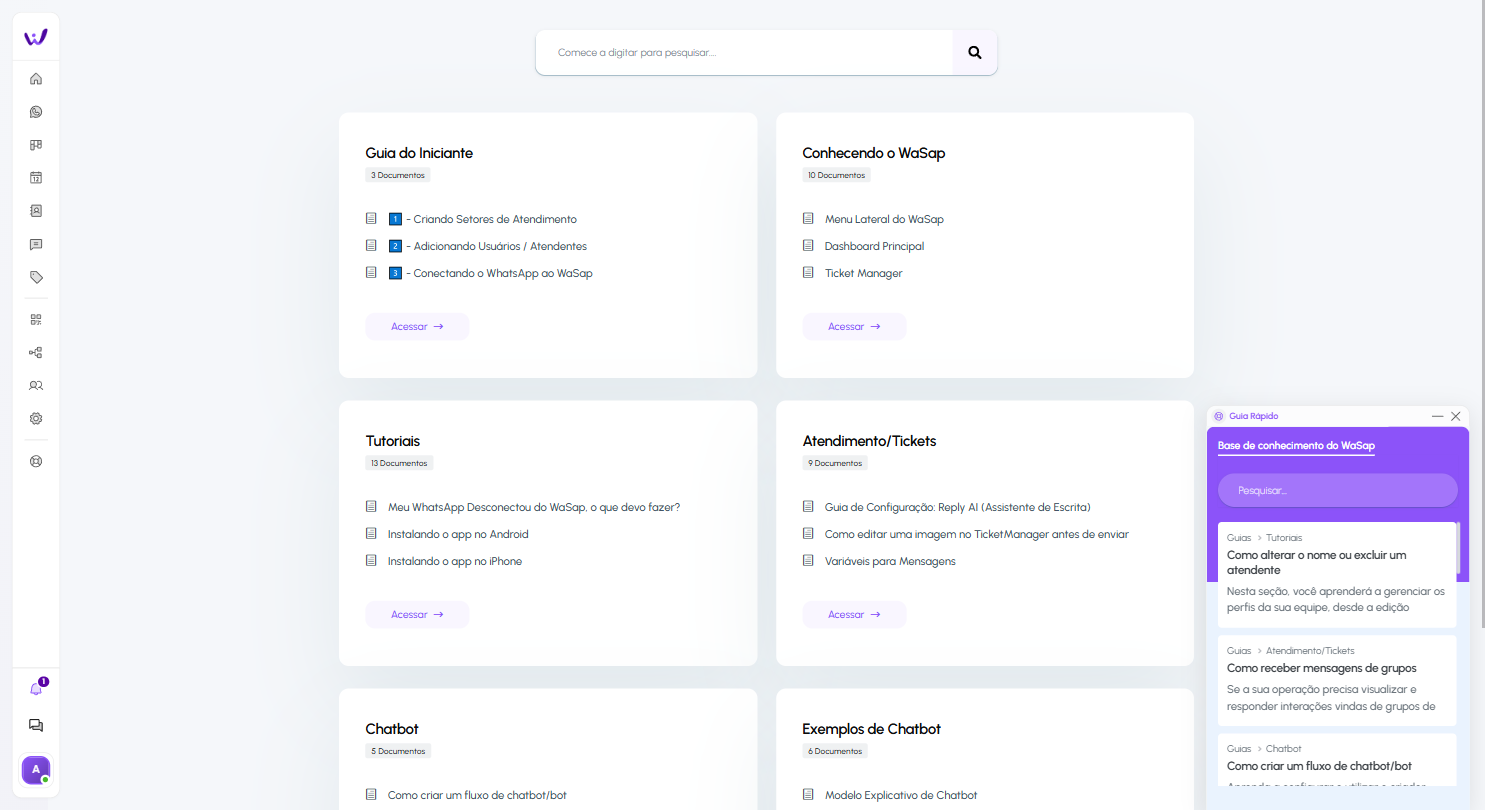Open user avatar 'A' profile menu
This screenshot has width=1485, height=810.
tap(36, 770)
